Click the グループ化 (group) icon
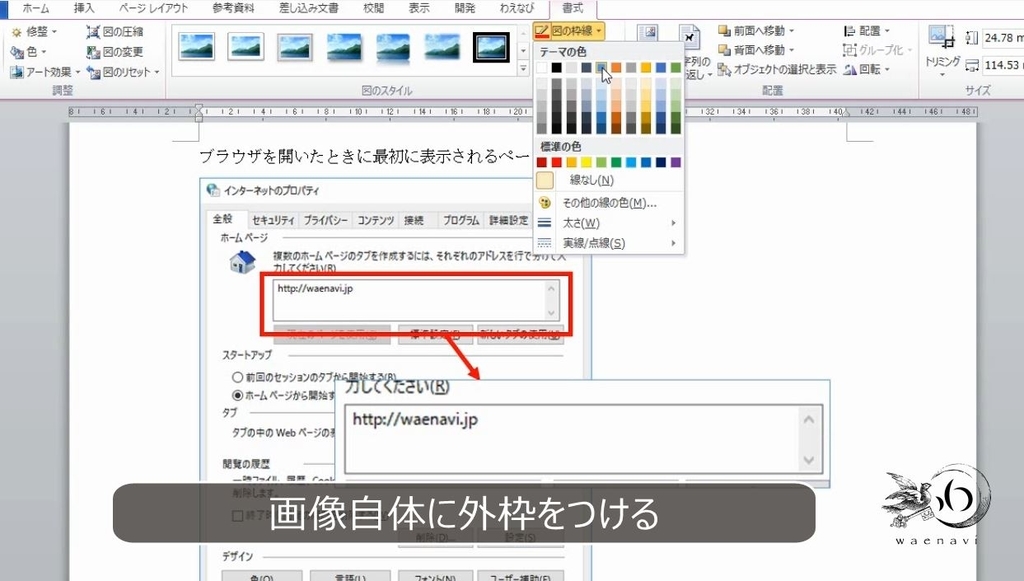1024x581 pixels. (849, 50)
